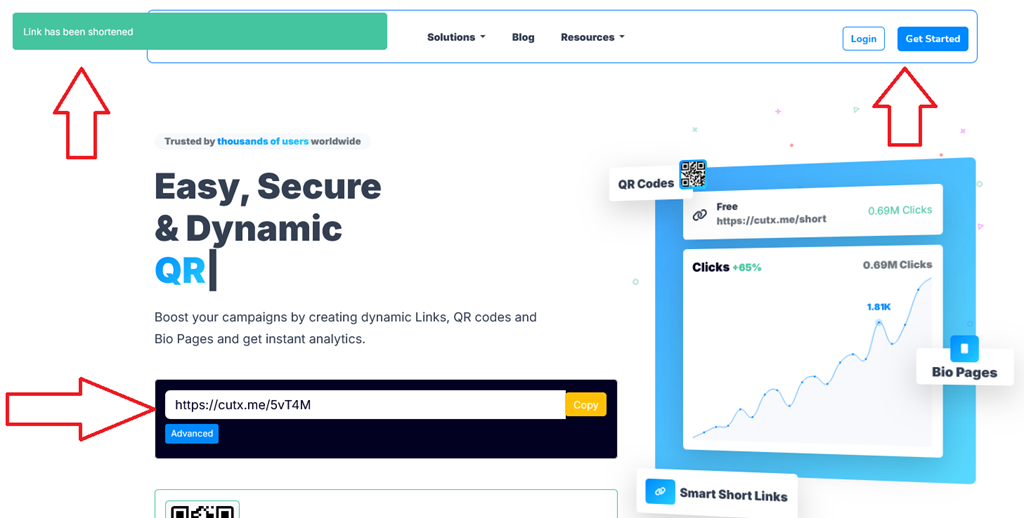Click the https://cutx.me/short example link

pyautogui.click(x=771, y=219)
